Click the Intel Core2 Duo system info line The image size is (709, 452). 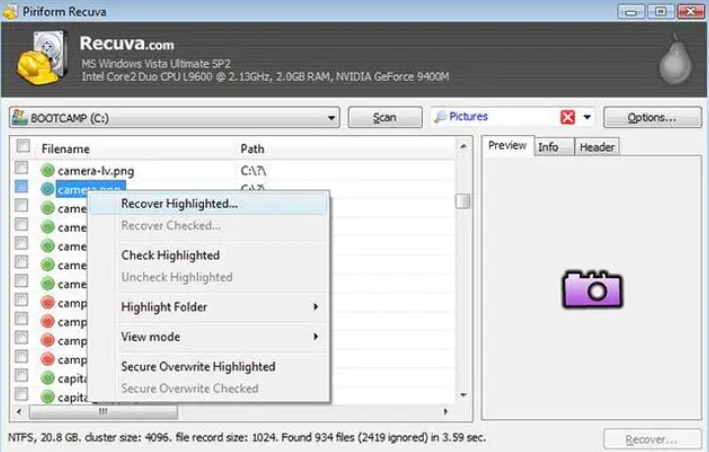pyautogui.click(x=265, y=77)
